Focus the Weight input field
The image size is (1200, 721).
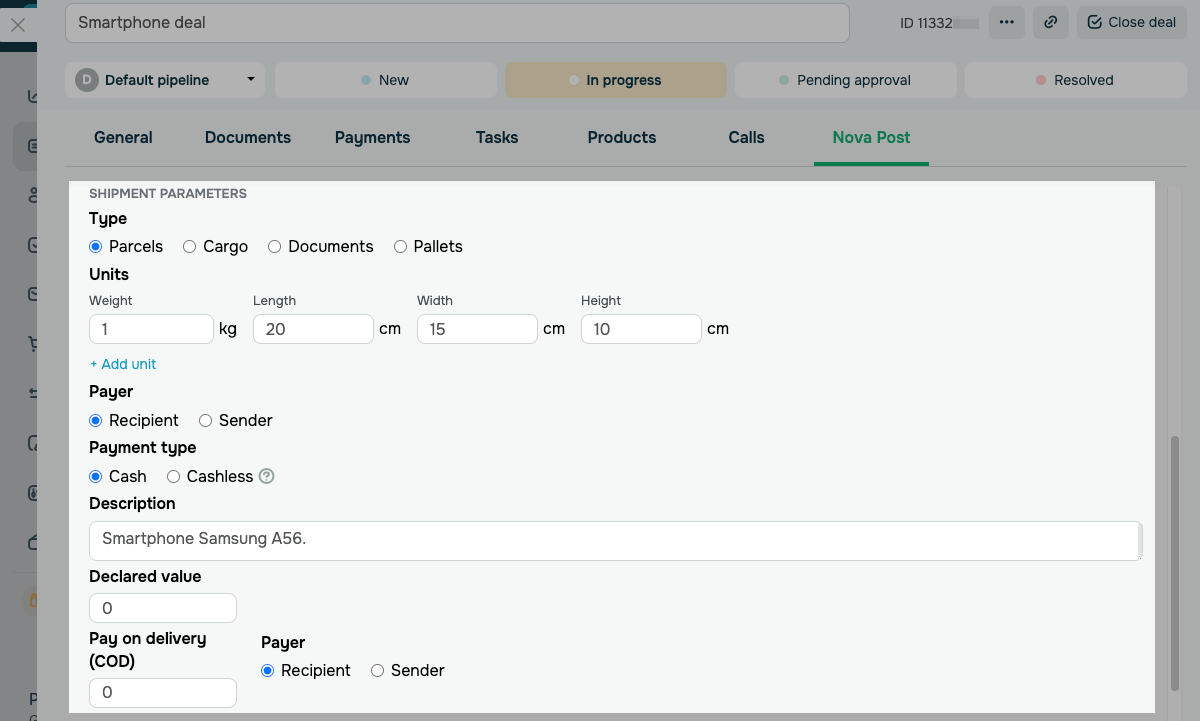coord(151,329)
